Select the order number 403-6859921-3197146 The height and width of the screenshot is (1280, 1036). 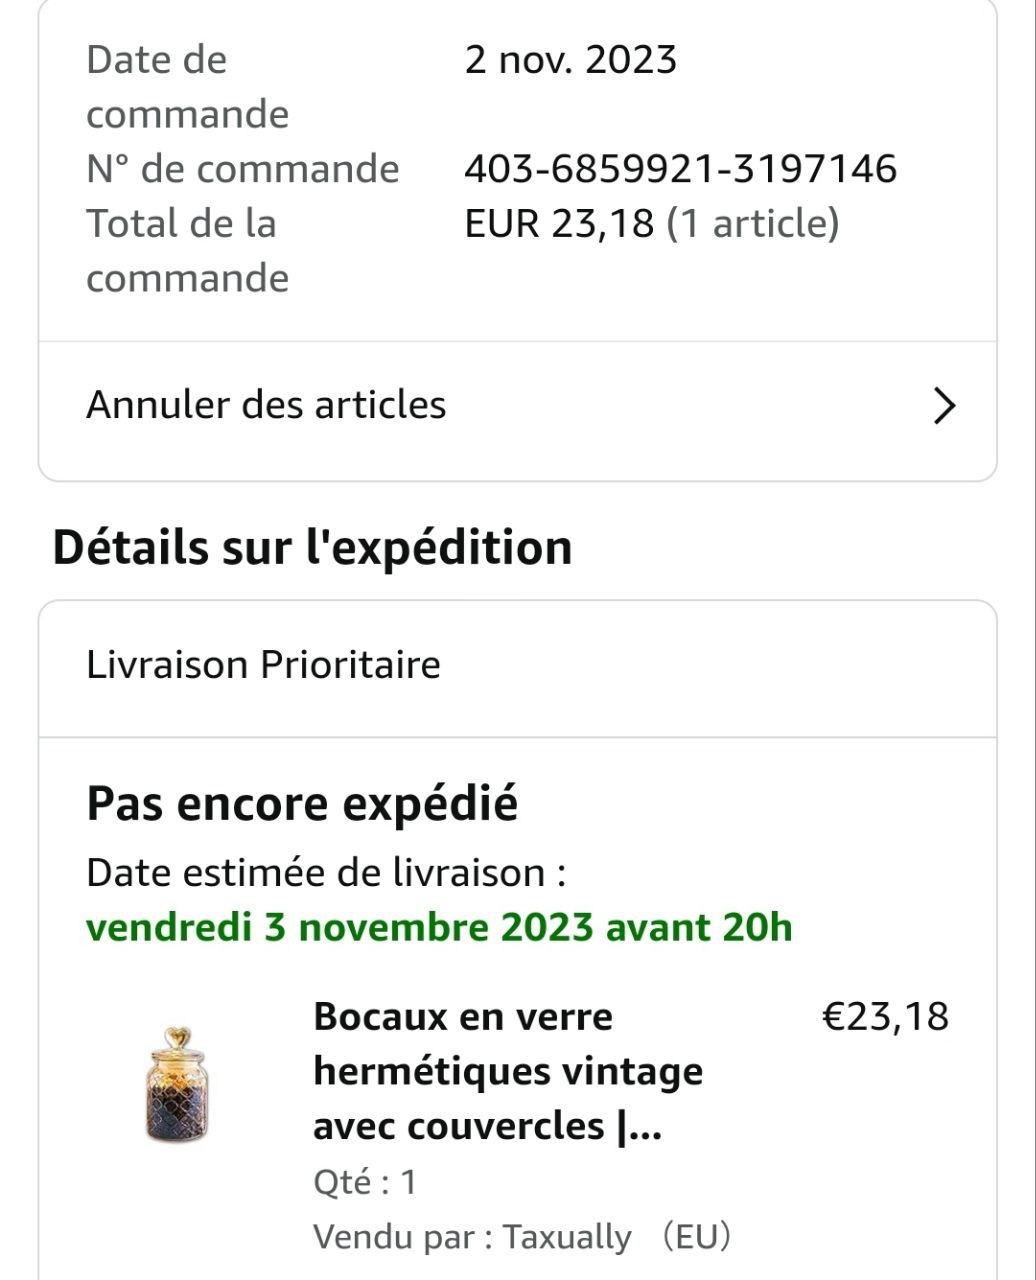[680, 169]
